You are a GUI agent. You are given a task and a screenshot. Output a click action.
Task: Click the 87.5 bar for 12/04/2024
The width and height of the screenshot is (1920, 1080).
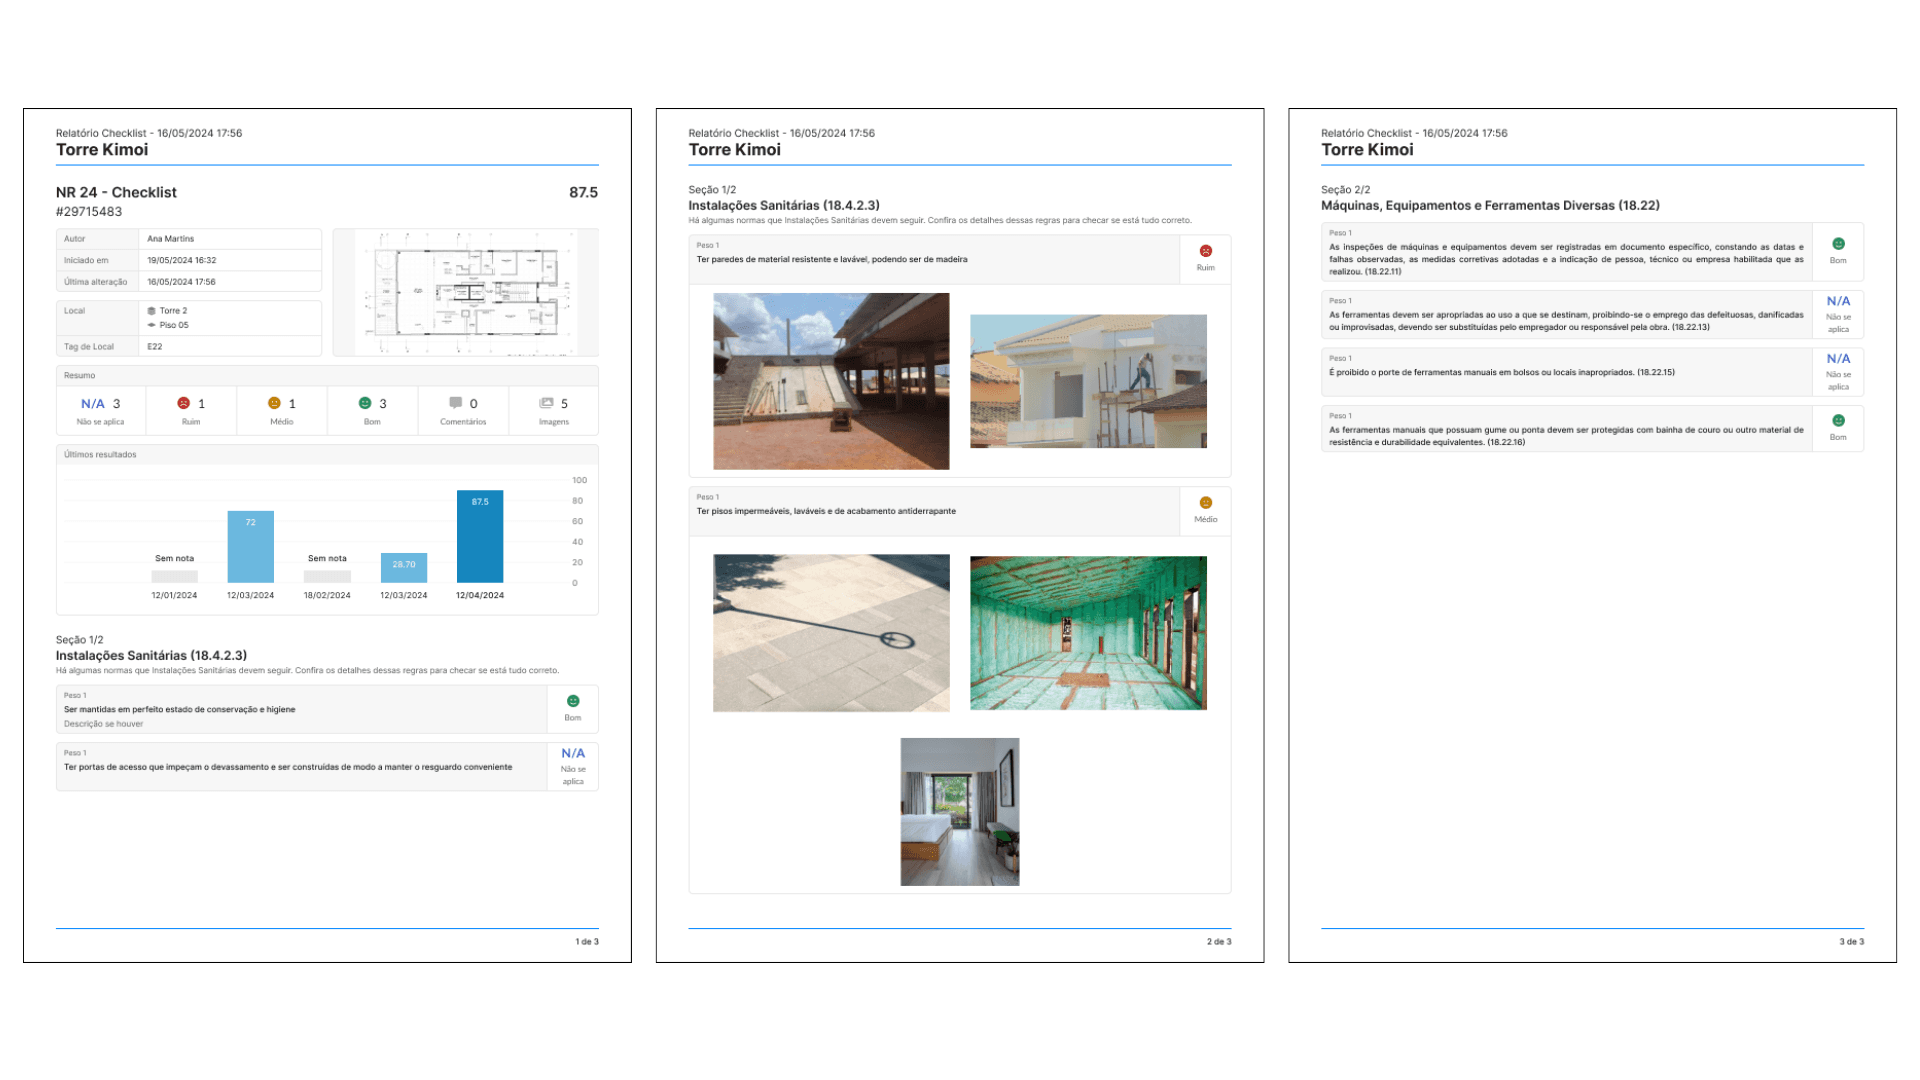click(480, 536)
